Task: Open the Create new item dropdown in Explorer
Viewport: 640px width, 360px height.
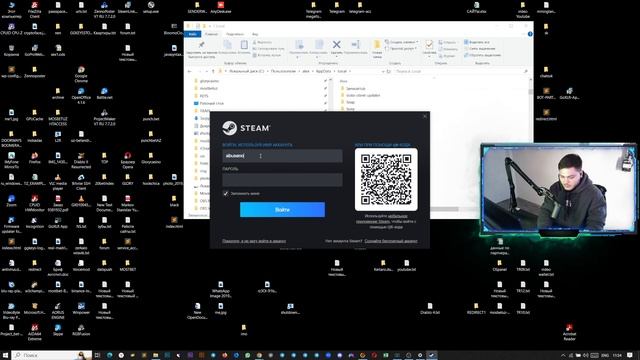Action: coord(402,42)
